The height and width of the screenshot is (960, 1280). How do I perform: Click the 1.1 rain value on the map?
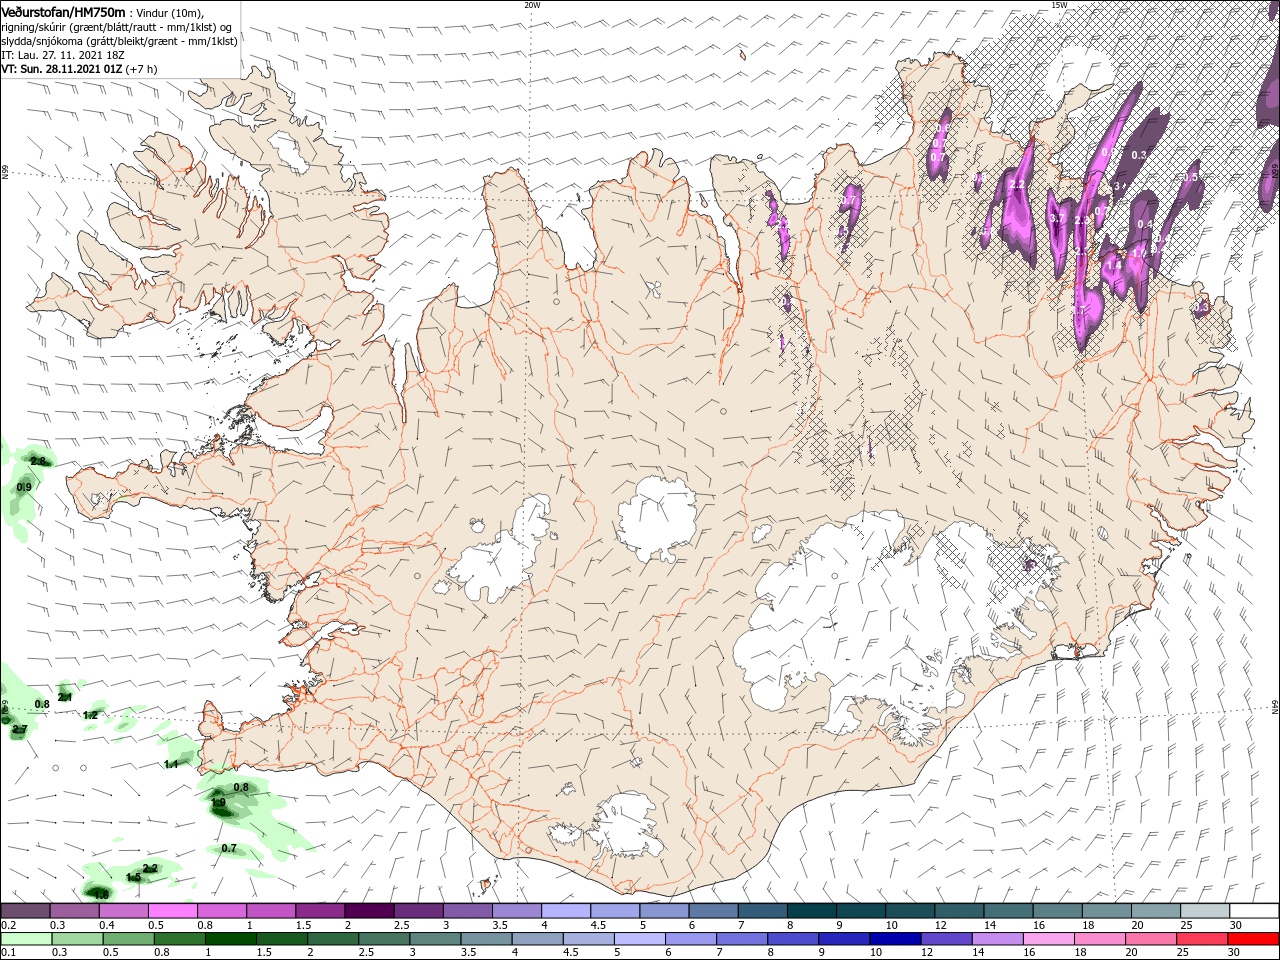tap(171, 764)
